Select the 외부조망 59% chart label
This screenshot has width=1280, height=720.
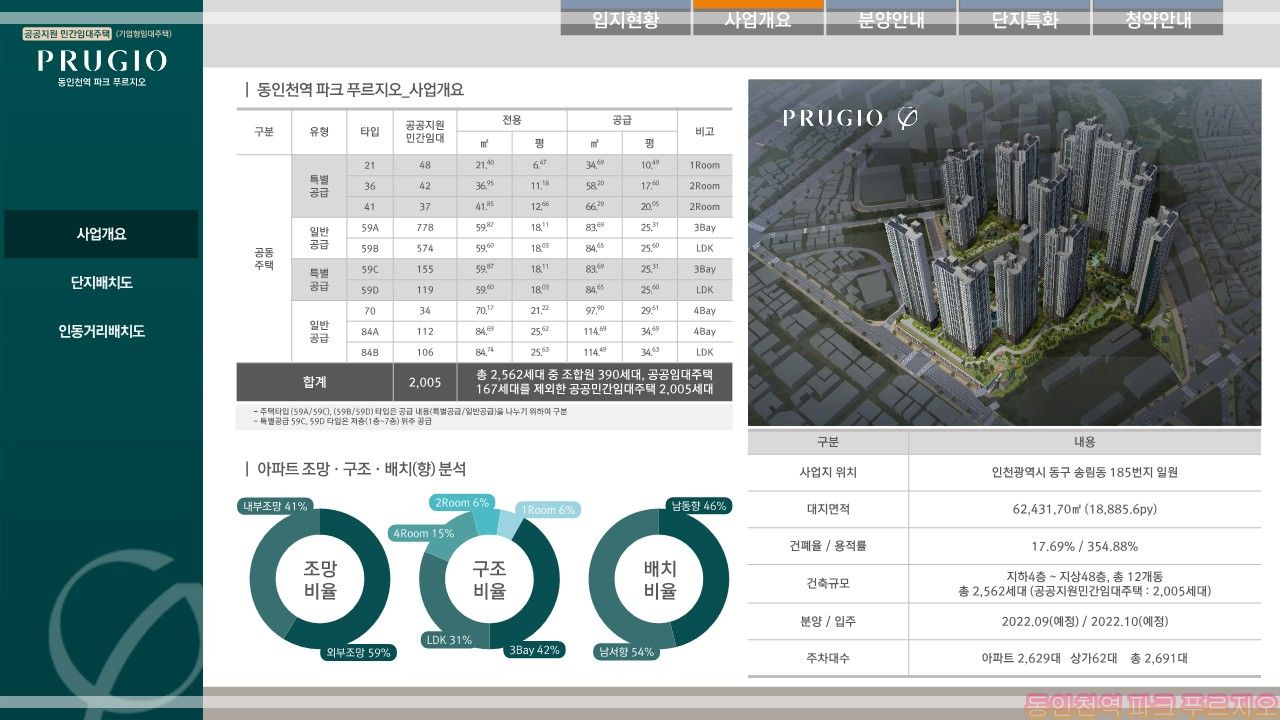click(358, 653)
